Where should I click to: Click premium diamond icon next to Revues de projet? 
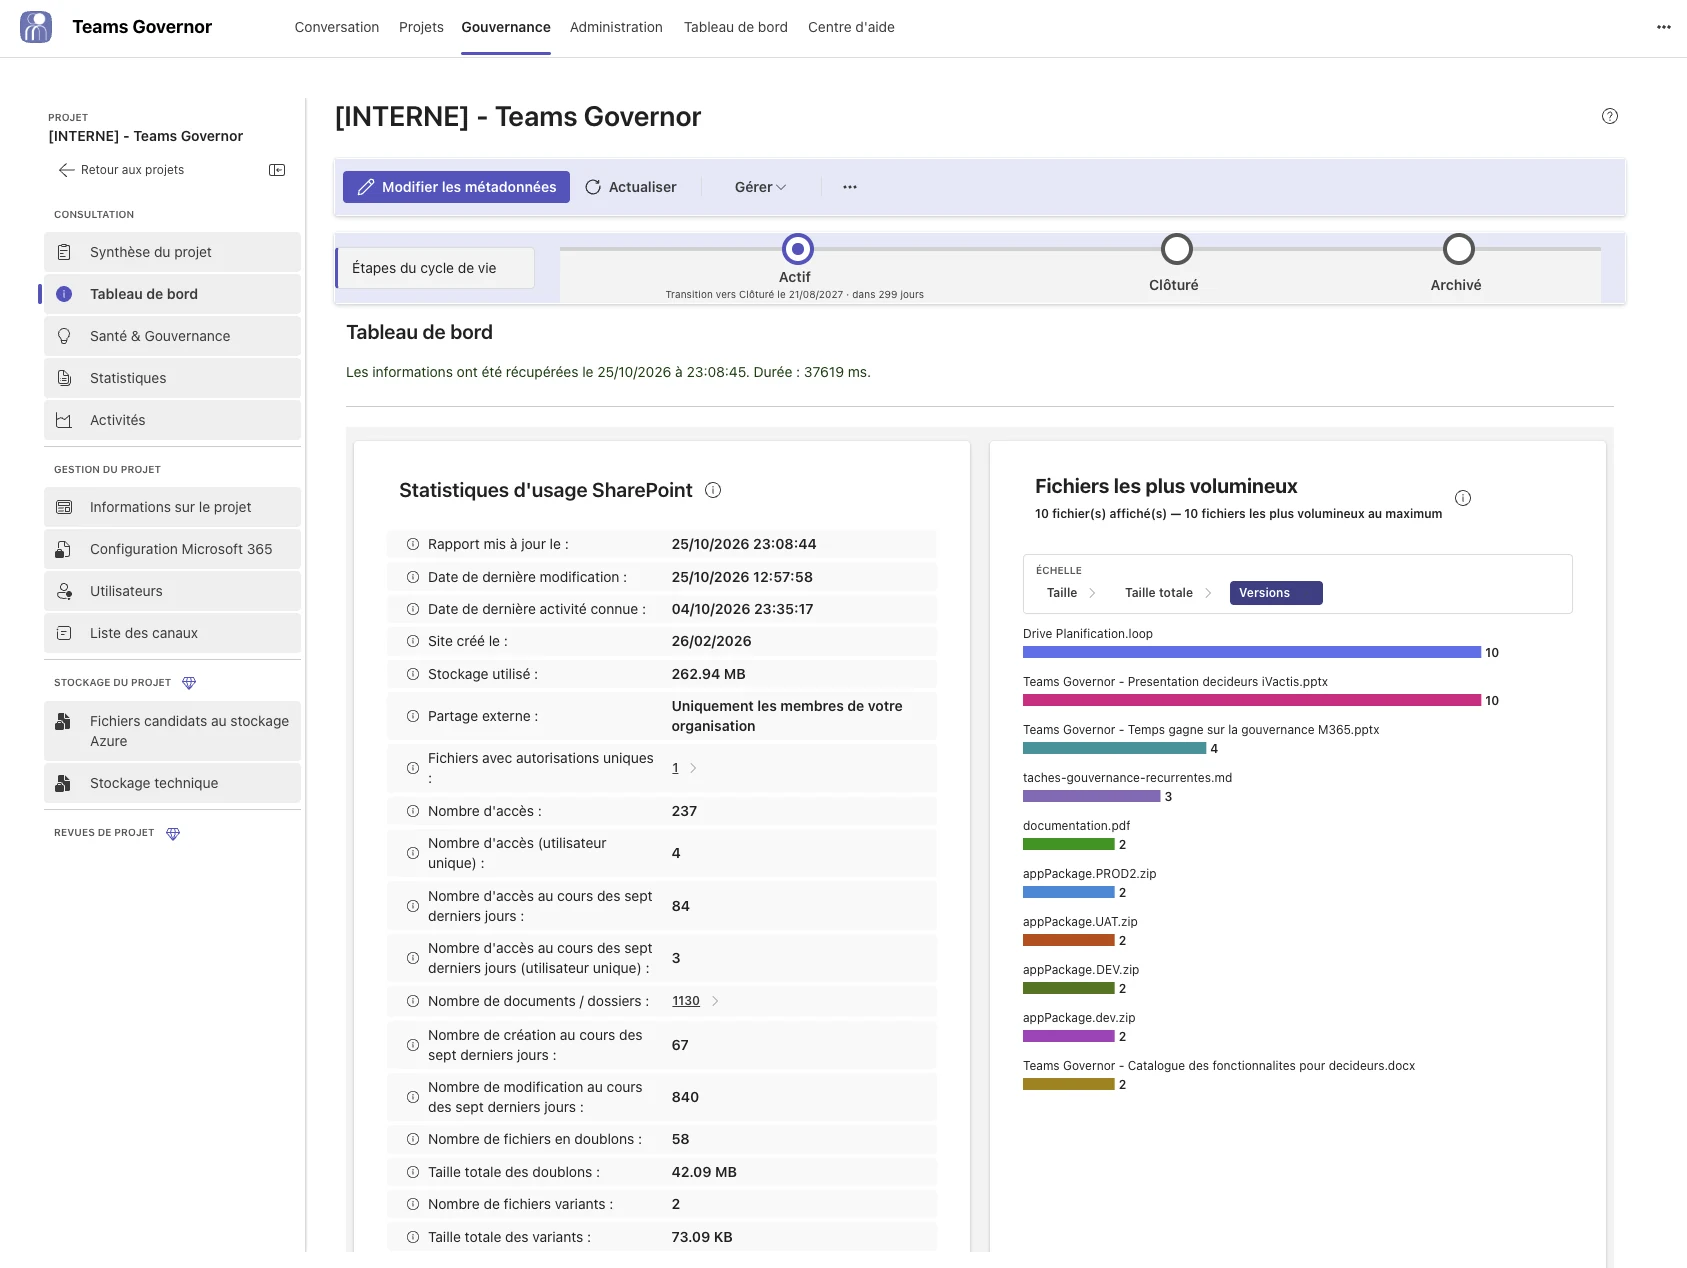173,833
